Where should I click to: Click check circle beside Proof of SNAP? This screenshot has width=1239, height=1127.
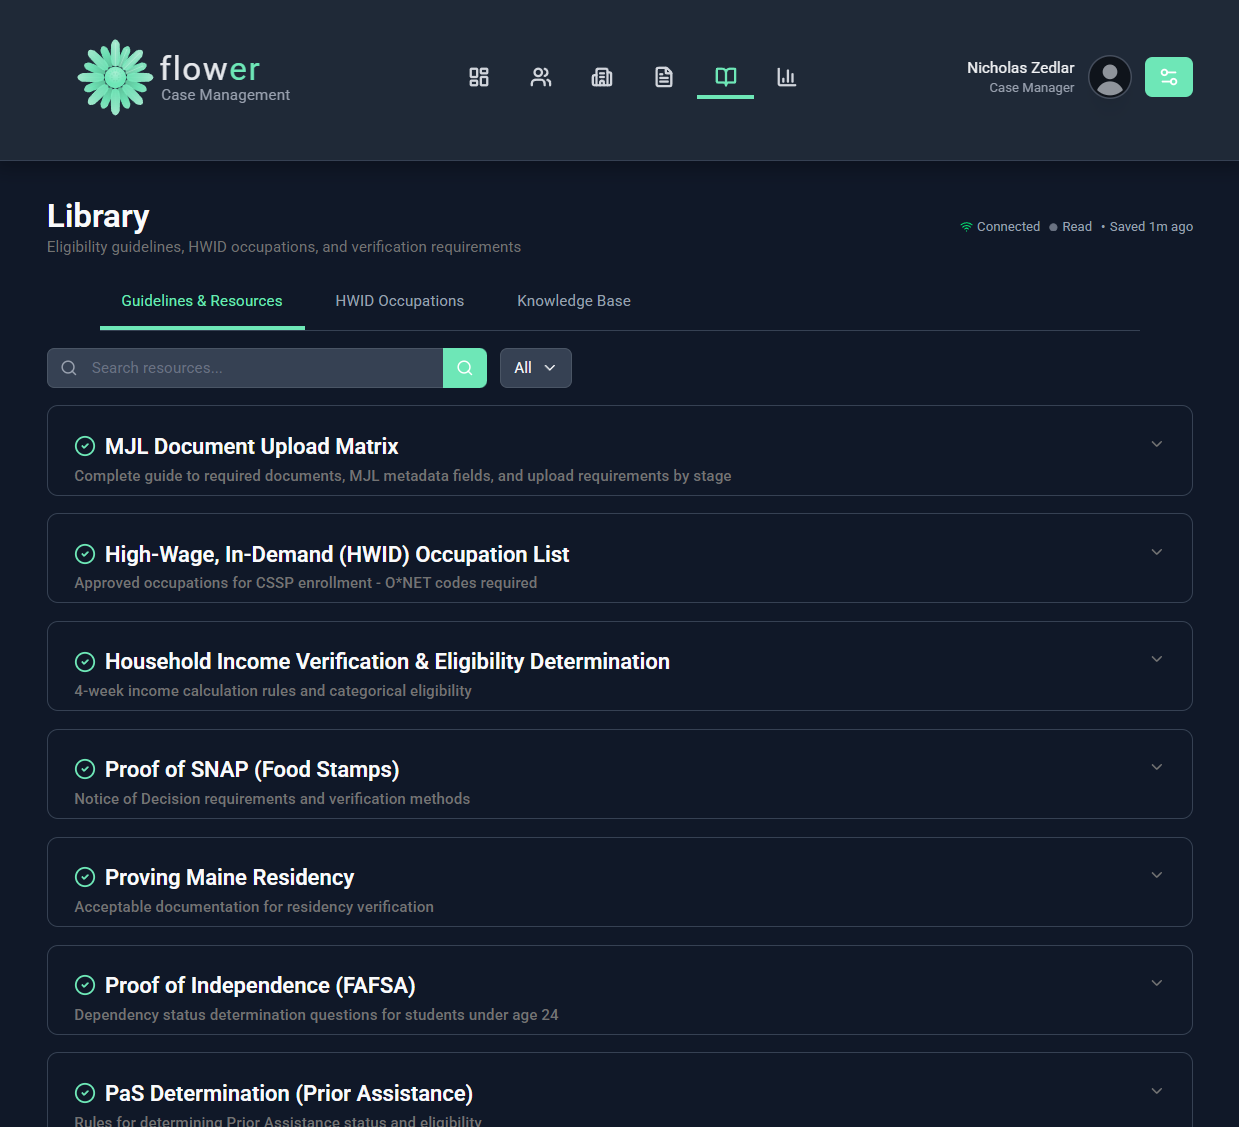(x=85, y=769)
